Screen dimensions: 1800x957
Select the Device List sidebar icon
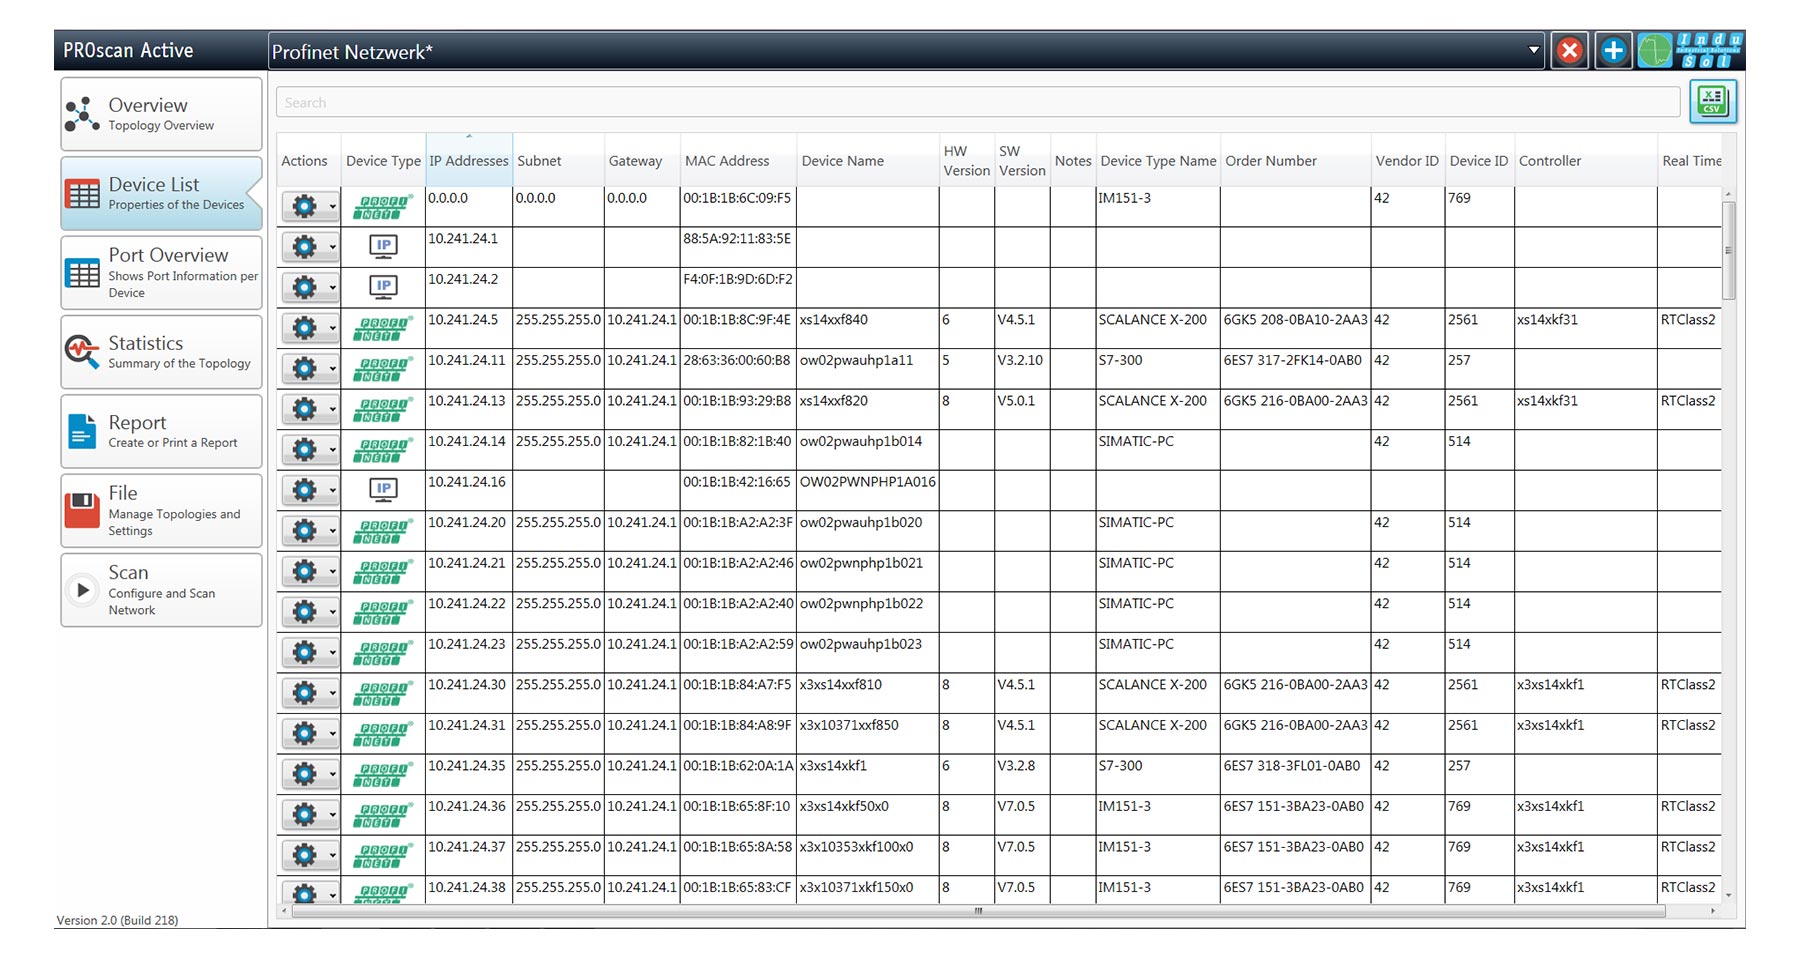click(x=82, y=192)
